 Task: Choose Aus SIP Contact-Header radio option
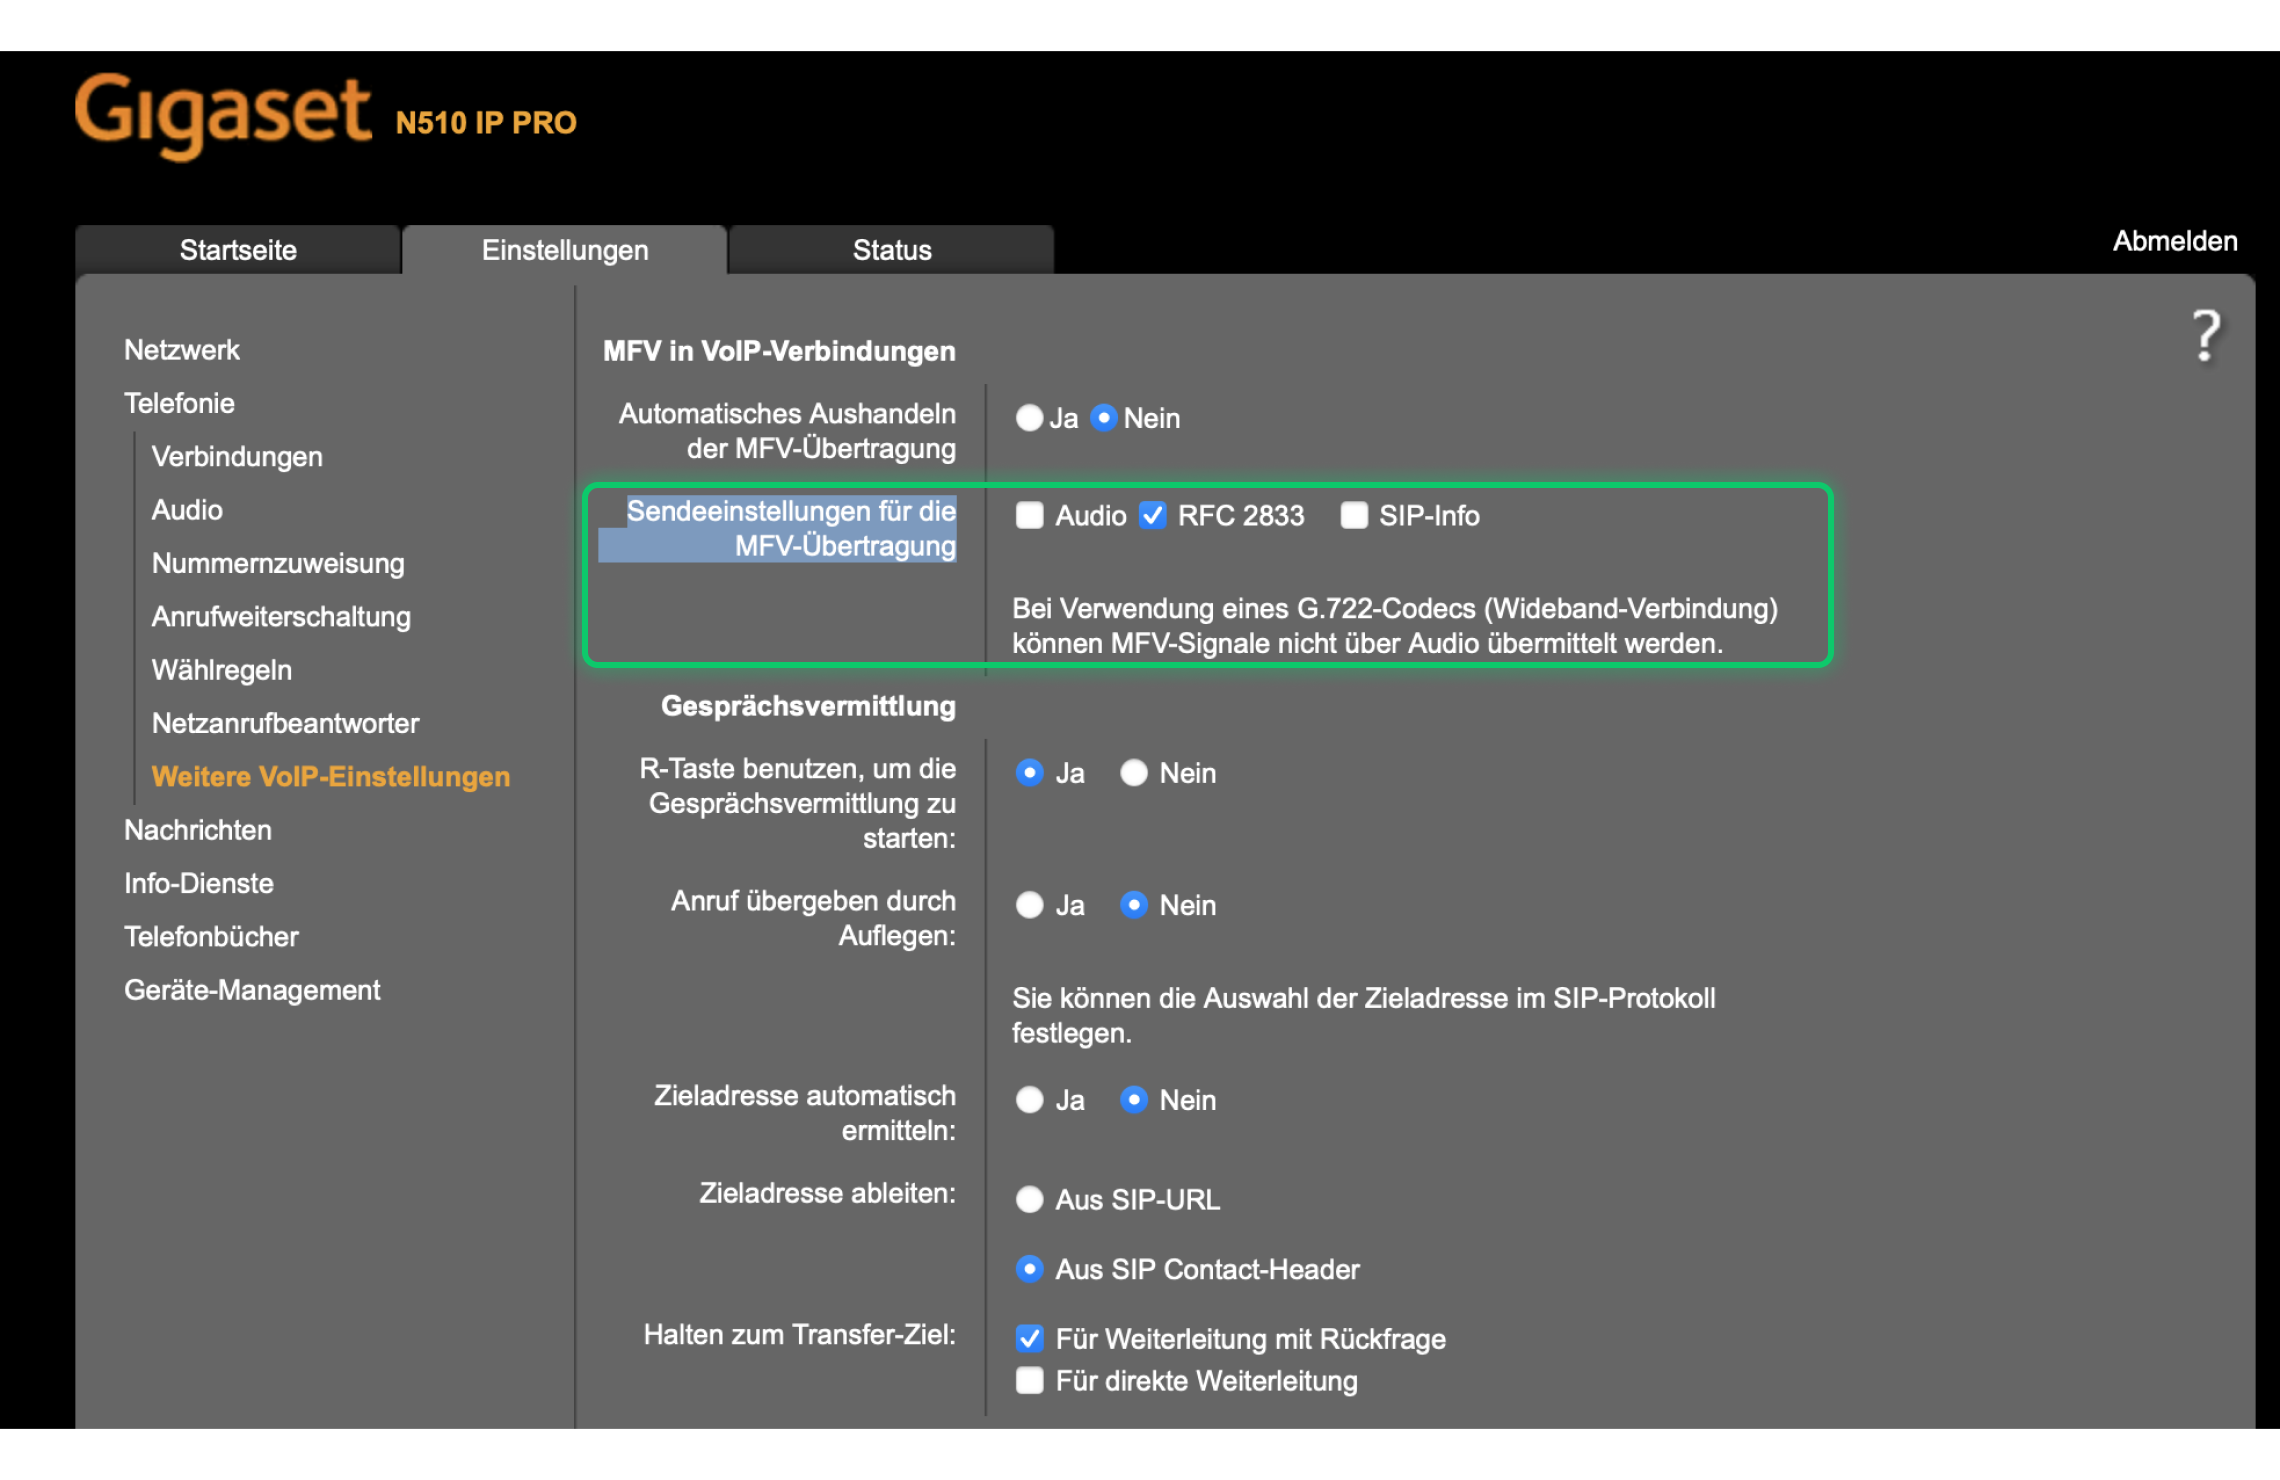click(x=1029, y=1269)
